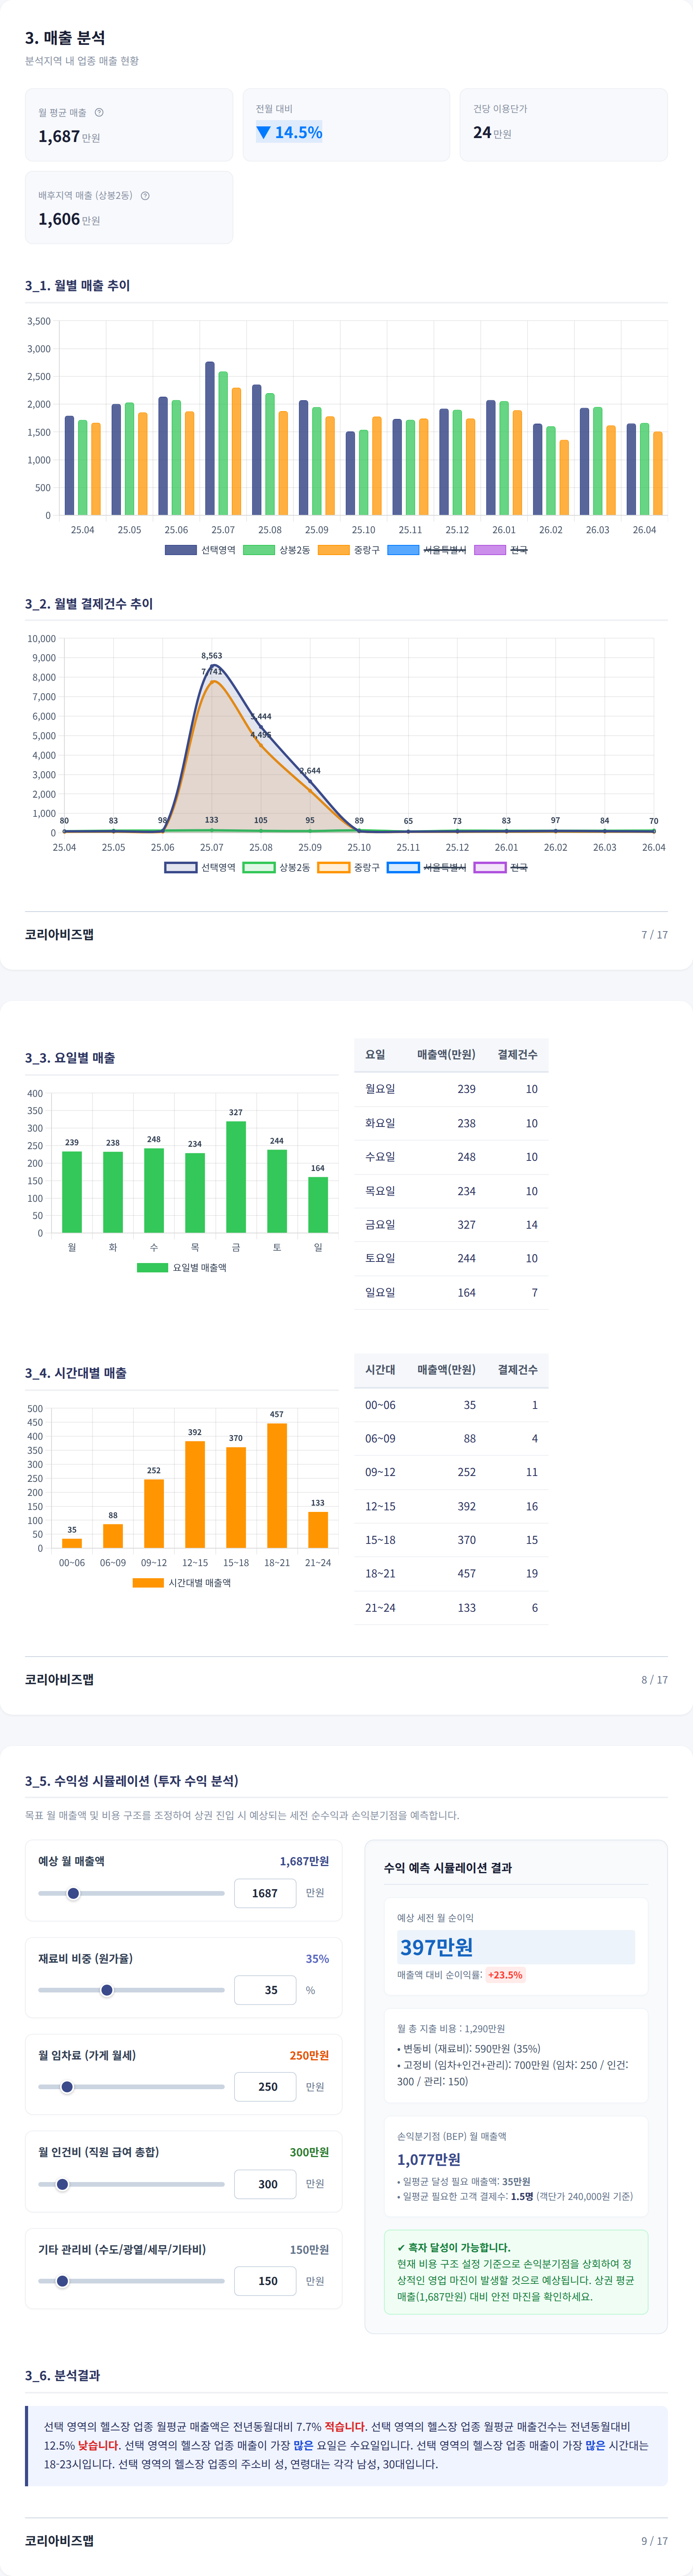The width and height of the screenshot is (693, 2576).
Task: Adjust the 월 인건비 (직원 급여 총합) slider
Action: pyautogui.click(x=131, y=2184)
